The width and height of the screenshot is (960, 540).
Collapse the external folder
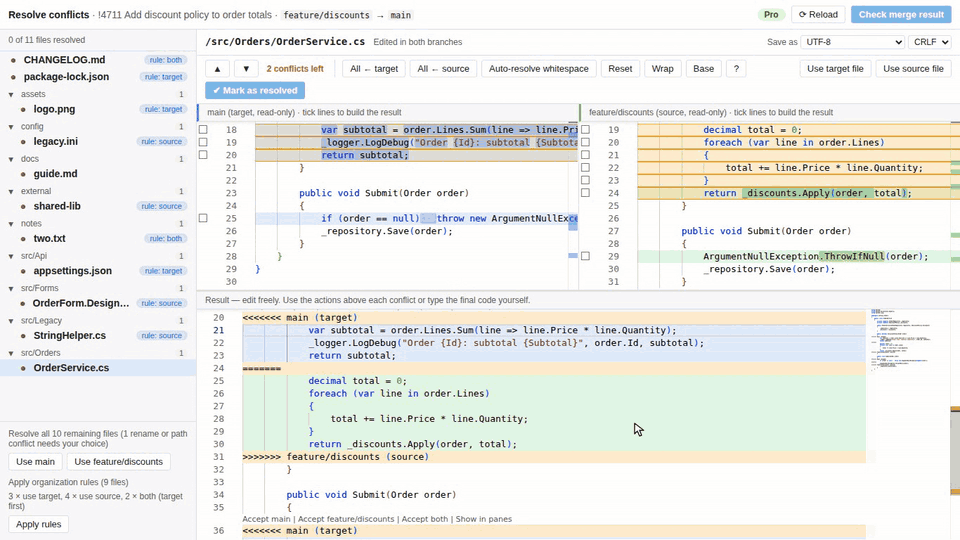pyautogui.click(x=11, y=192)
